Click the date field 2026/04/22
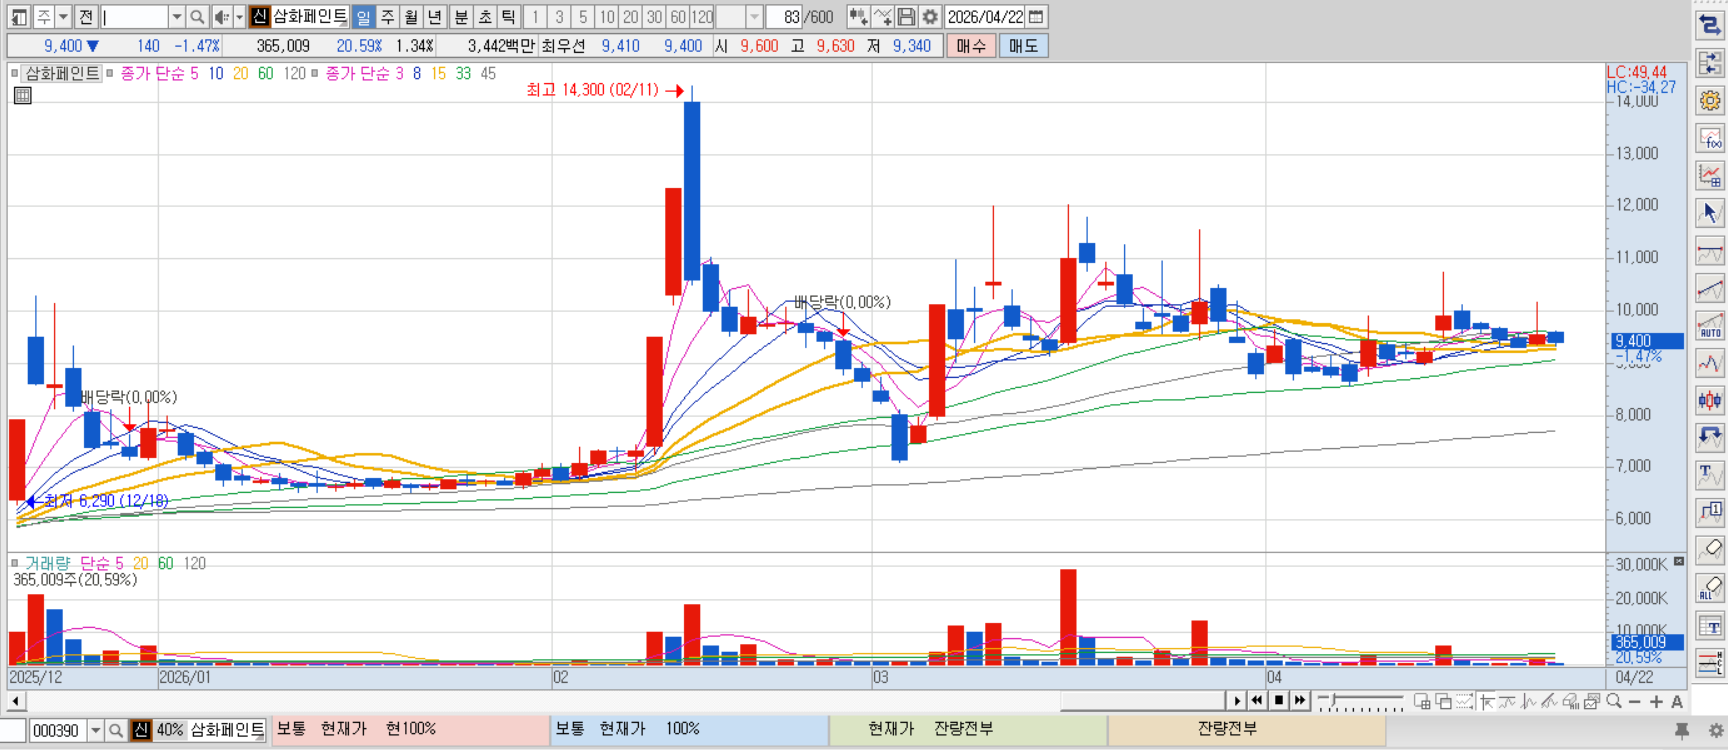Image resolution: width=1728 pixels, height=750 pixels. 986,17
